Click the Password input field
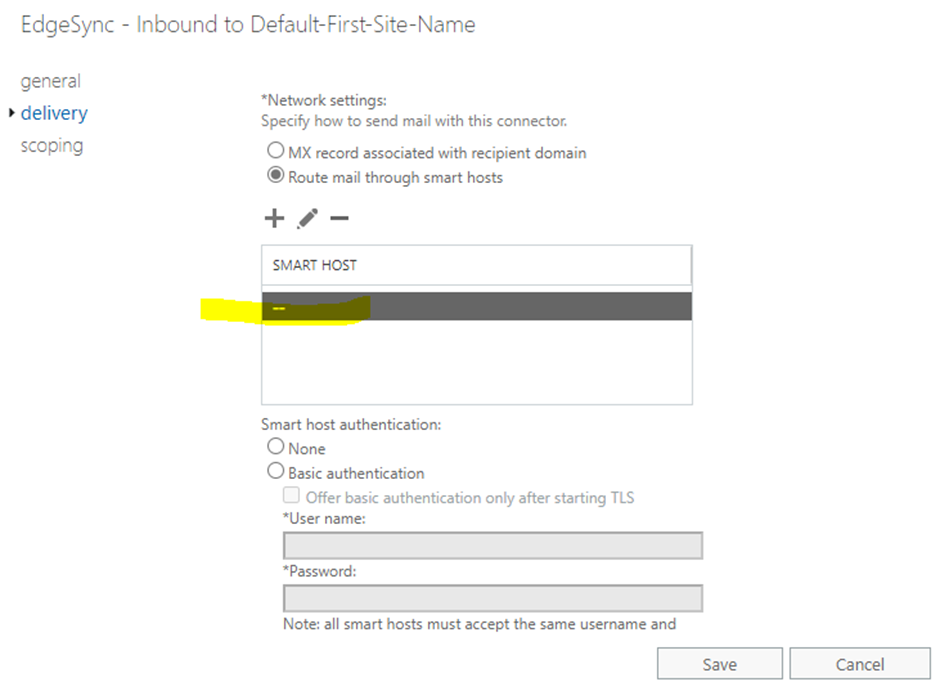940x691 pixels. pyautogui.click(x=490, y=598)
